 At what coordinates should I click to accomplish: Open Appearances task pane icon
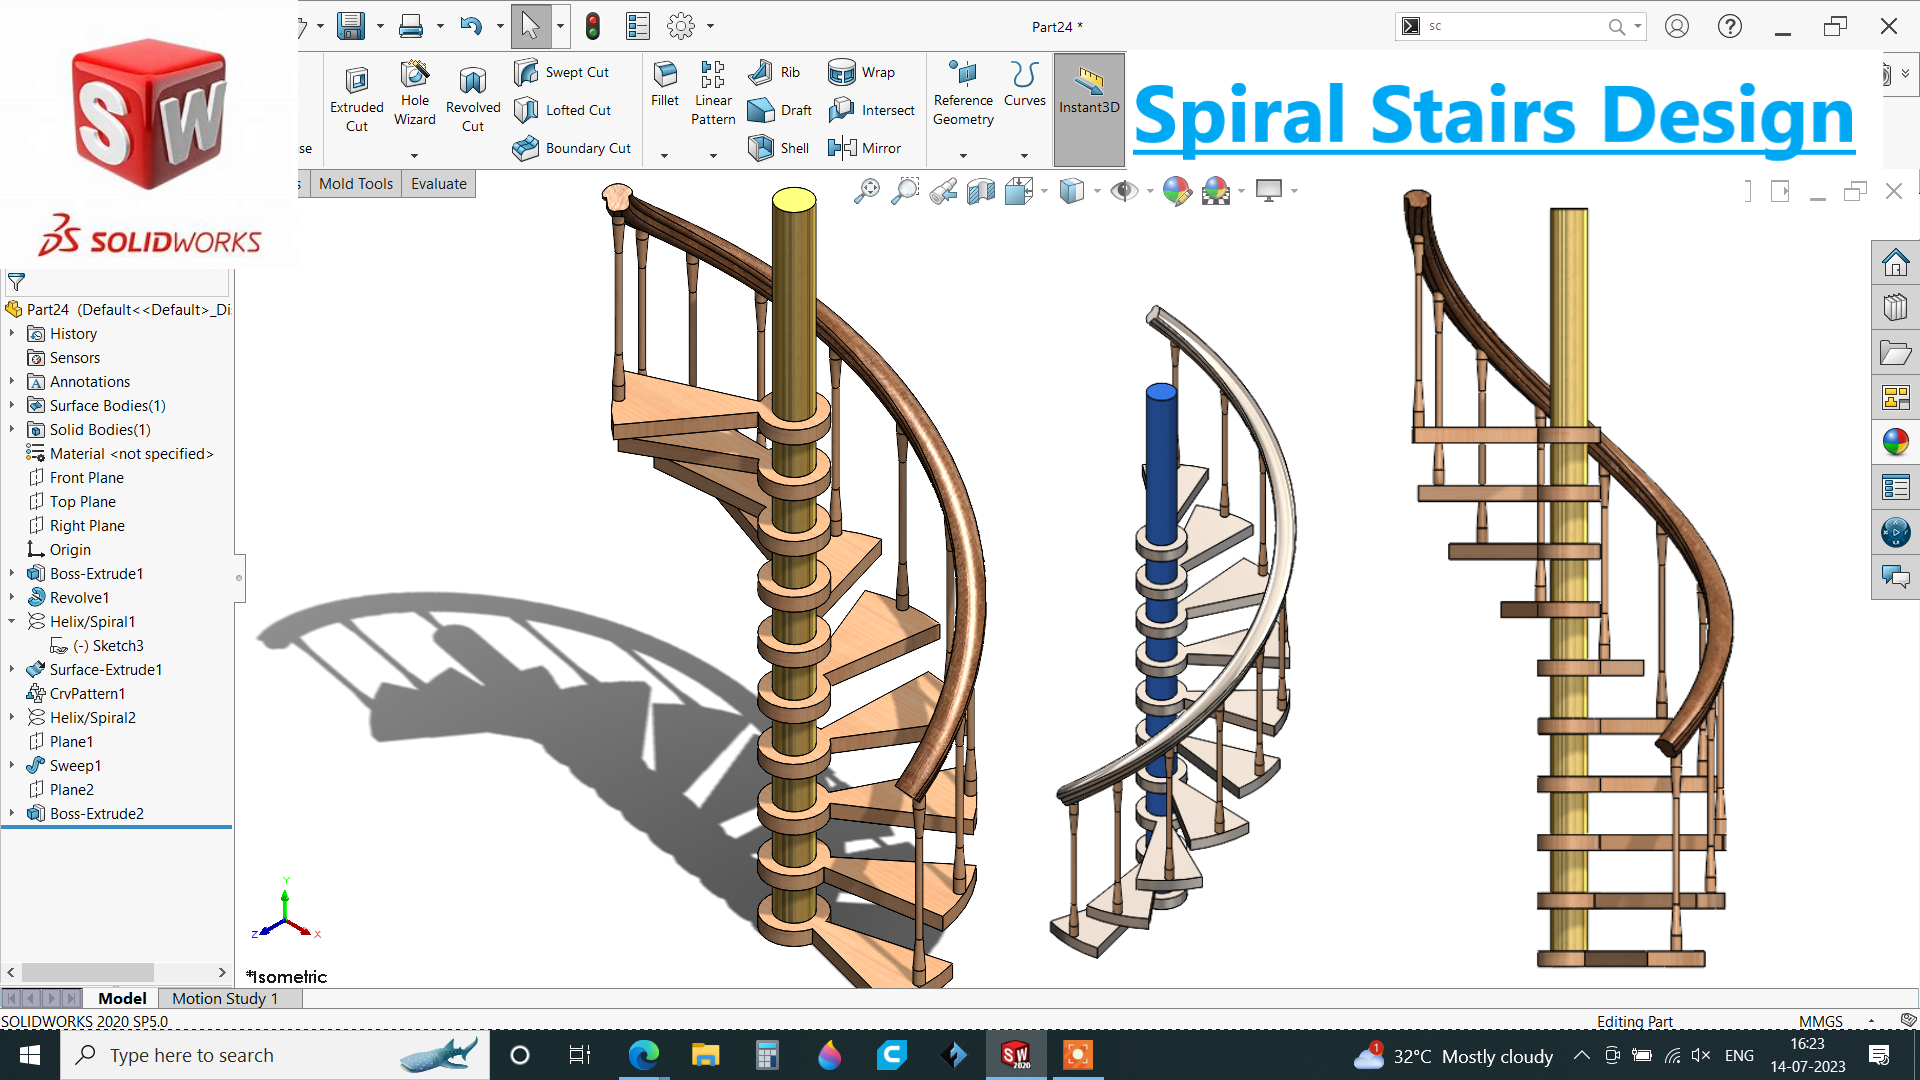pyautogui.click(x=1895, y=442)
